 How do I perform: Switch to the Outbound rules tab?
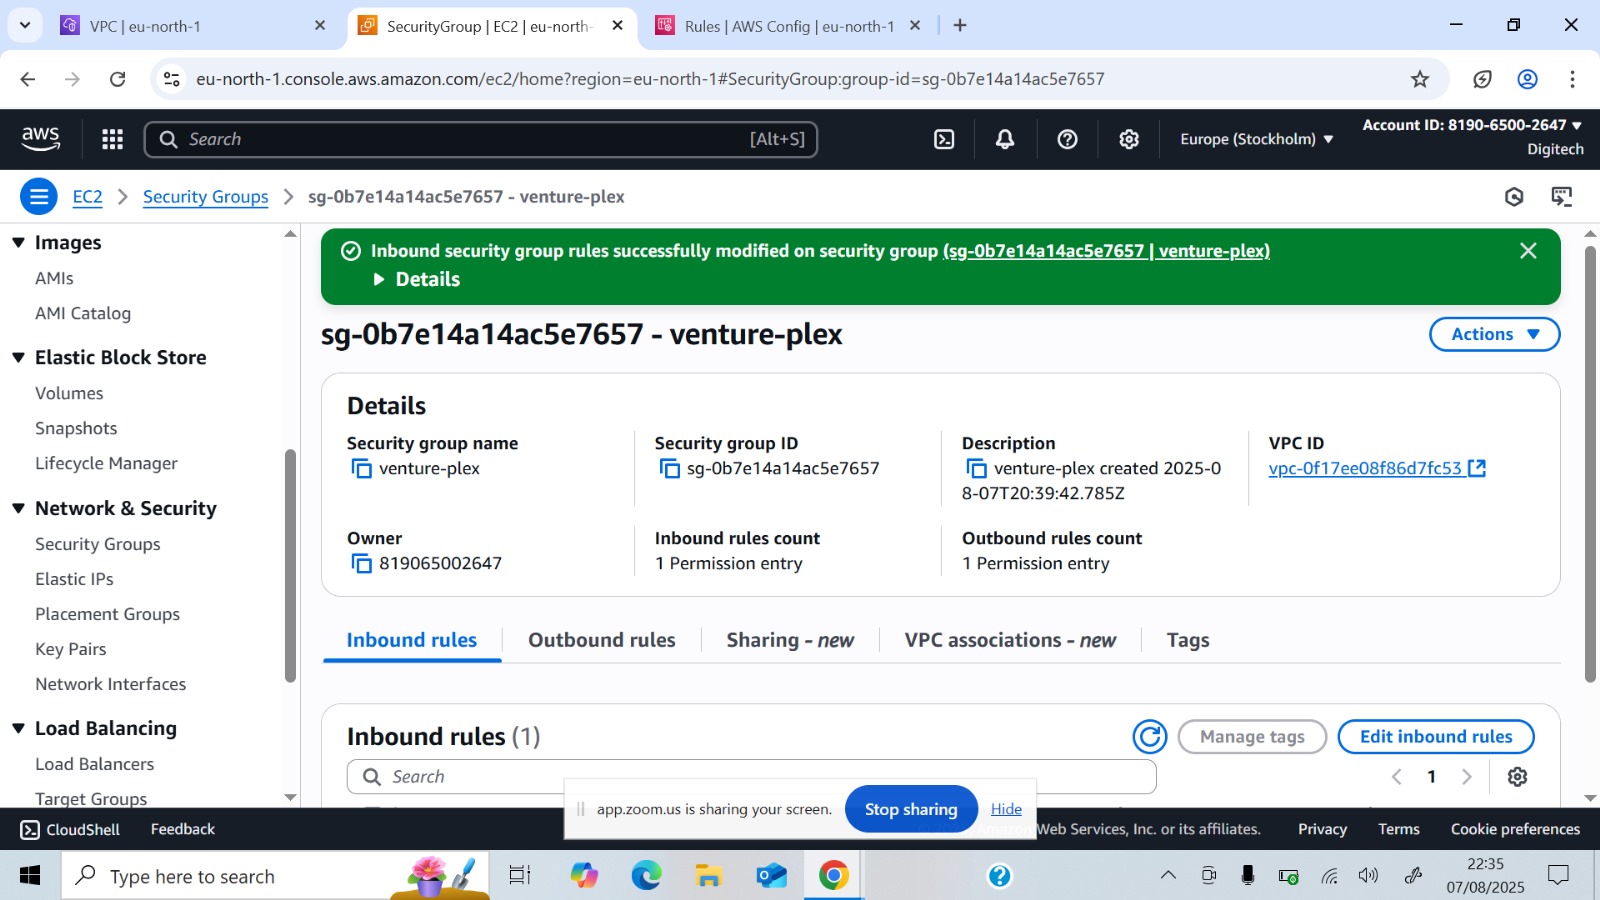tap(602, 640)
